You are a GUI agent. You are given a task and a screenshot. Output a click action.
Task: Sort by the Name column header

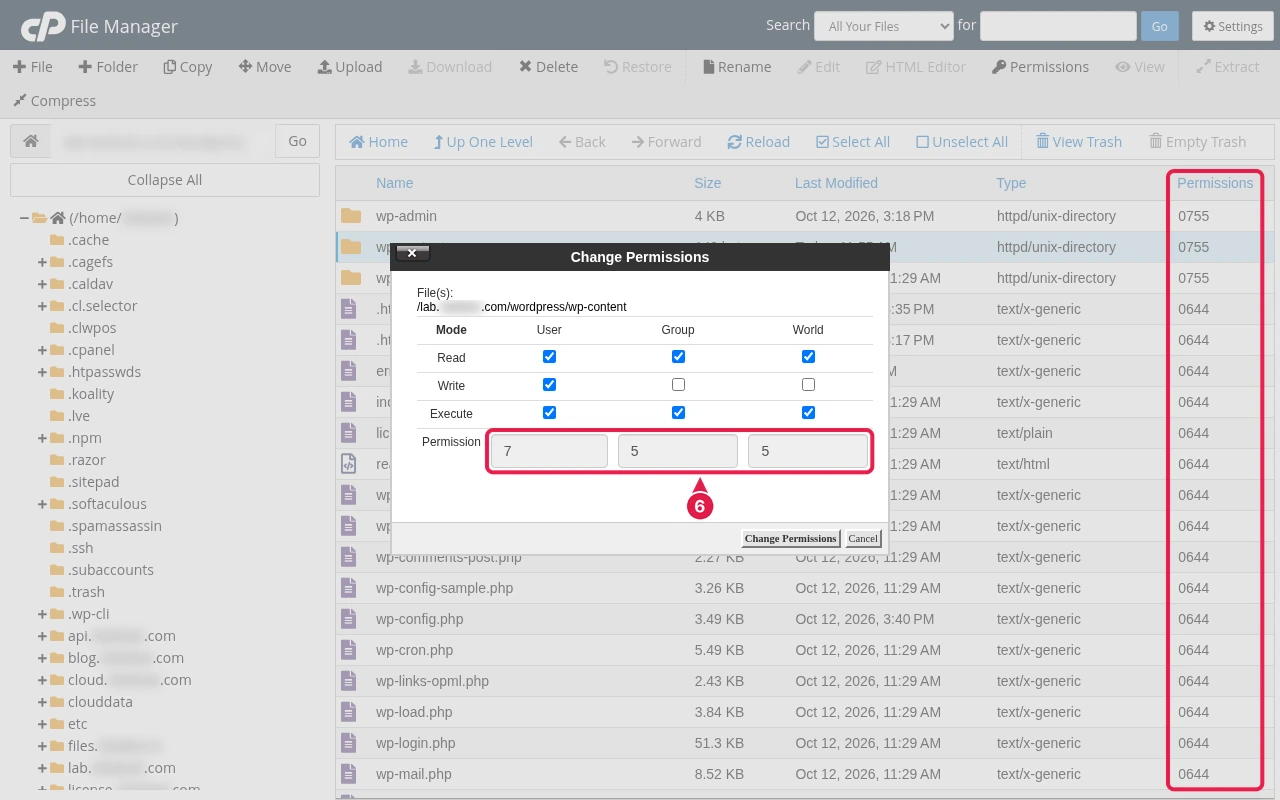point(394,183)
